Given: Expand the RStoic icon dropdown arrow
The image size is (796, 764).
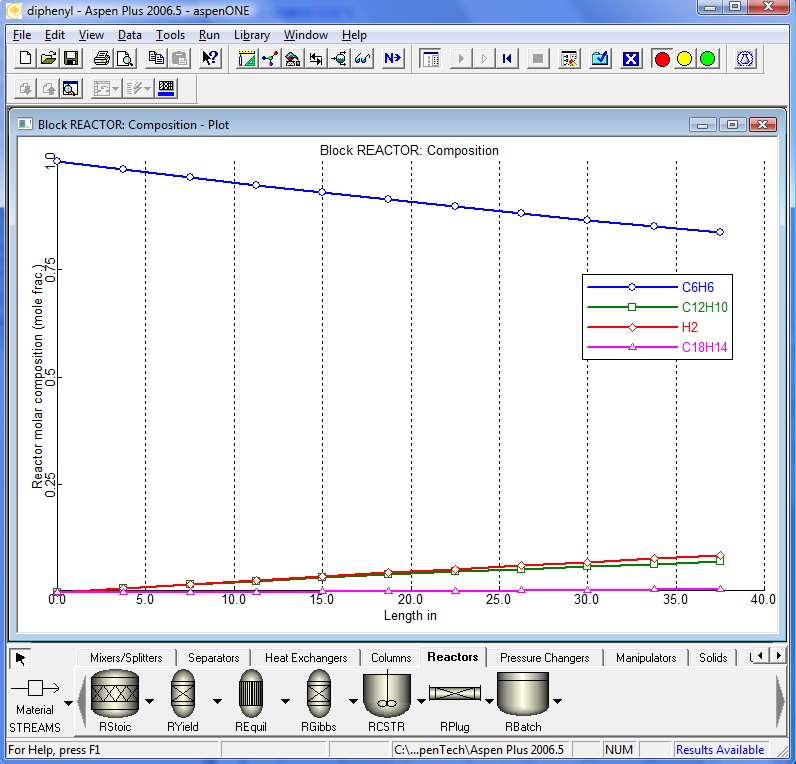Looking at the screenshot, I should (x=149, y=701).
